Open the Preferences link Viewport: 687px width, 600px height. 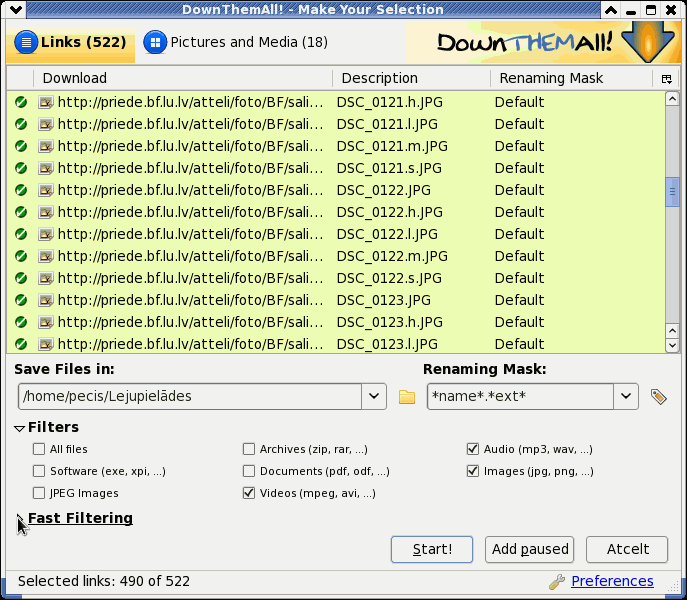pyautogui.click(x=612, y=581)
